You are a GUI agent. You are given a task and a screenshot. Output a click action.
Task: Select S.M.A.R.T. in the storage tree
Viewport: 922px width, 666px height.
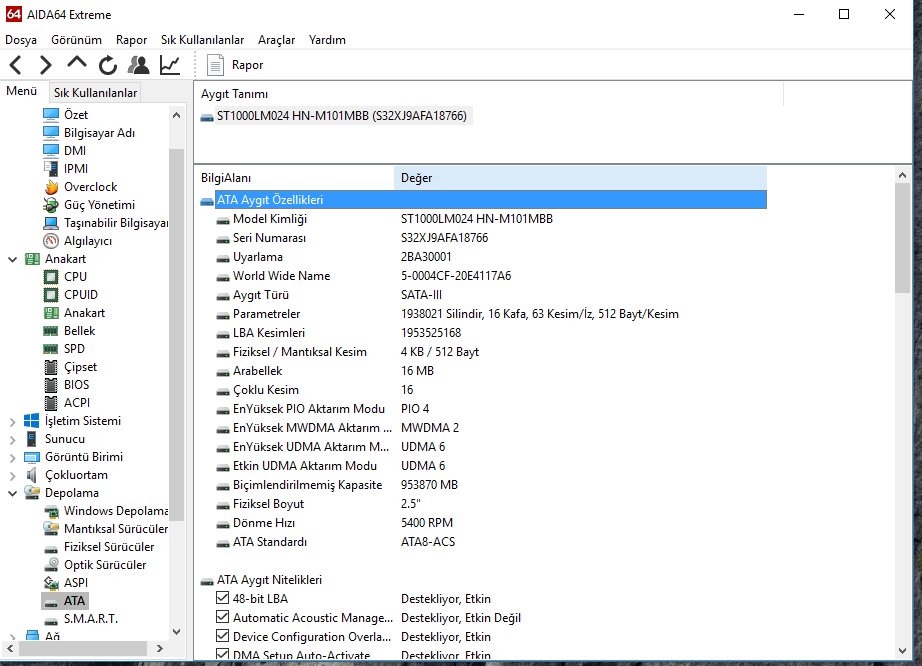coord(90,619)
